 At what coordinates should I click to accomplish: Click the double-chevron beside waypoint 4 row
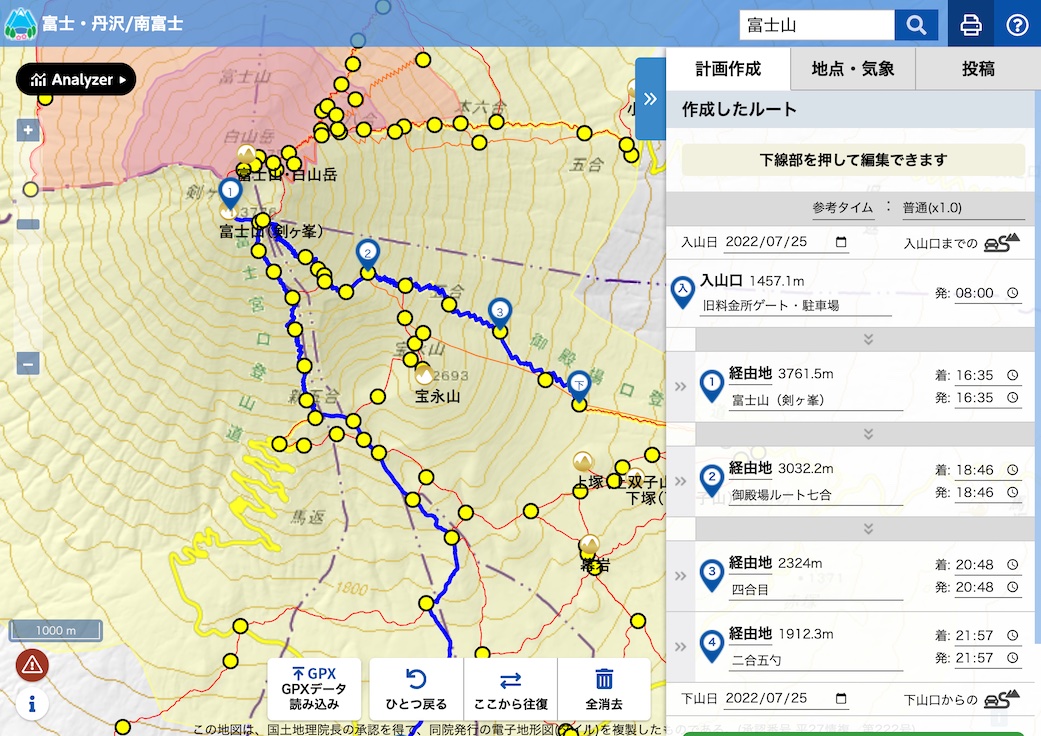[681, 647]
